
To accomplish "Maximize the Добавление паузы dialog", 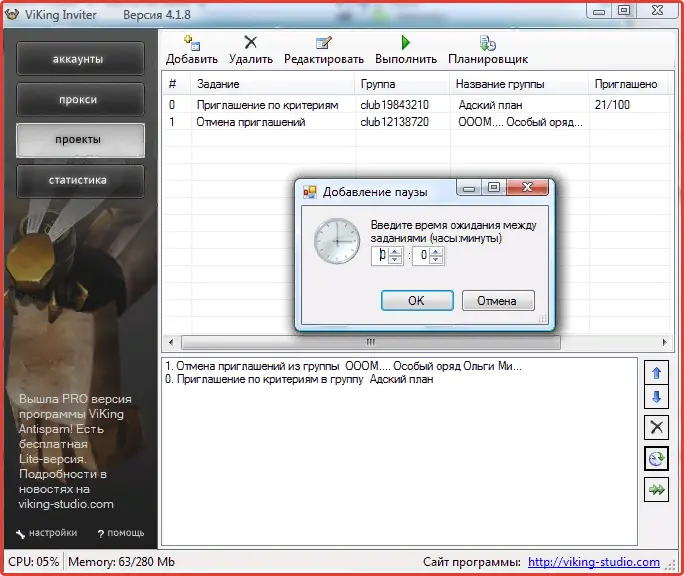I will 494,187.
